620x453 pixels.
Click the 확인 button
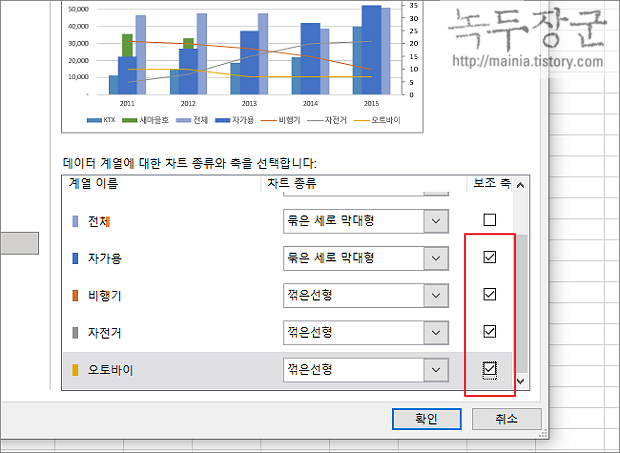tap(427, 419)
